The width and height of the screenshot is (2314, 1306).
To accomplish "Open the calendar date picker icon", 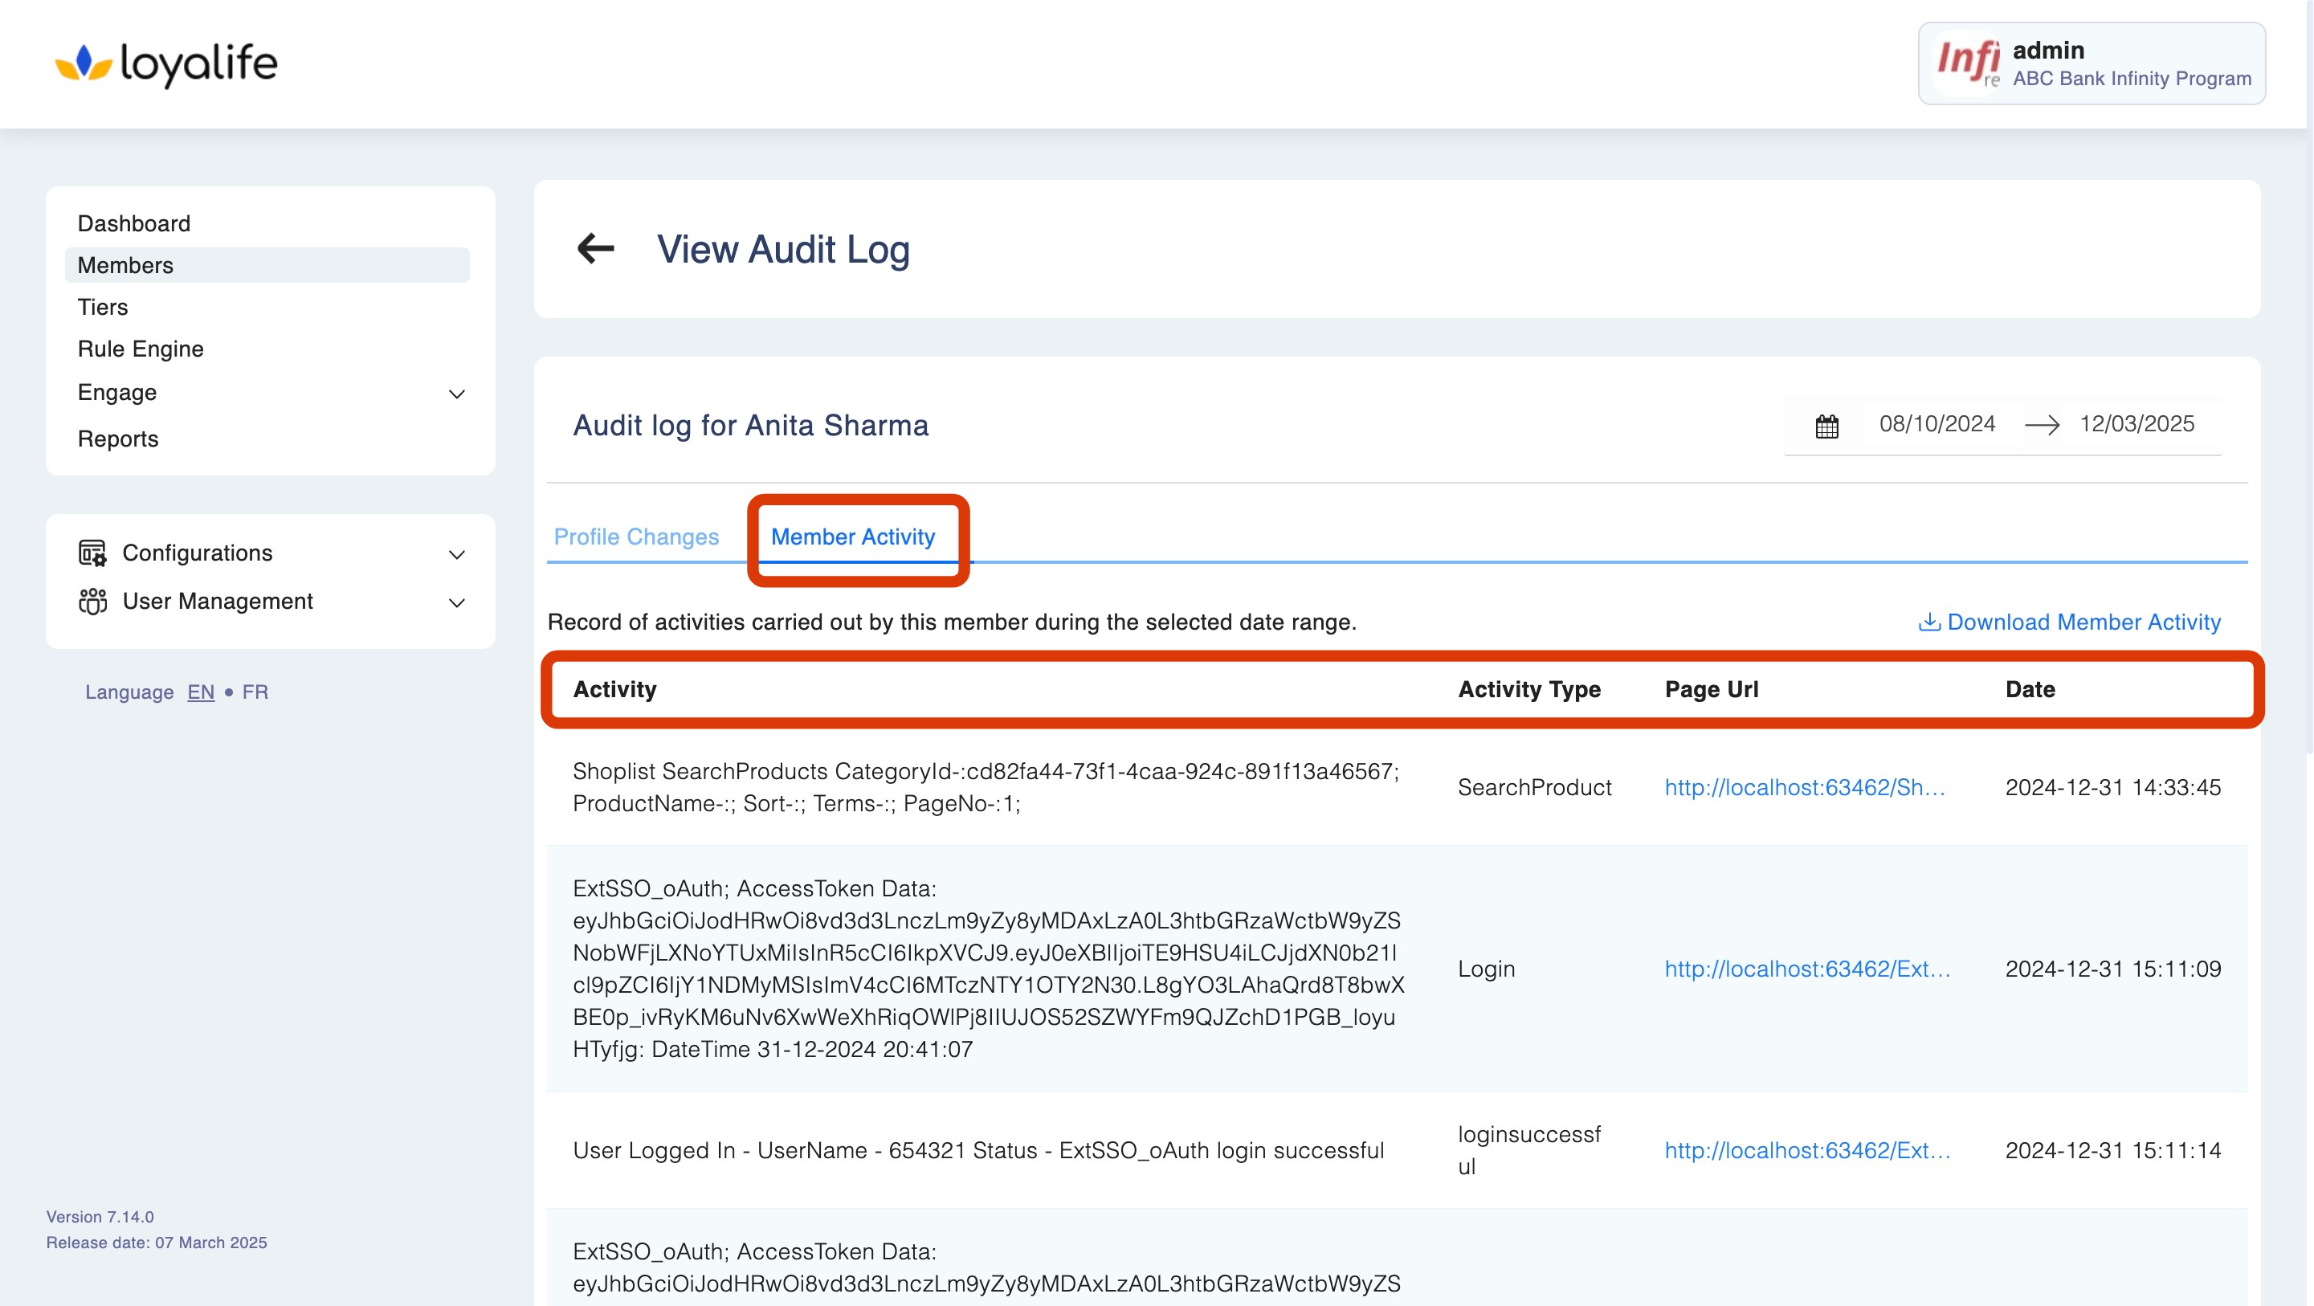I will pyautogui.click(x=1826, y=426).
